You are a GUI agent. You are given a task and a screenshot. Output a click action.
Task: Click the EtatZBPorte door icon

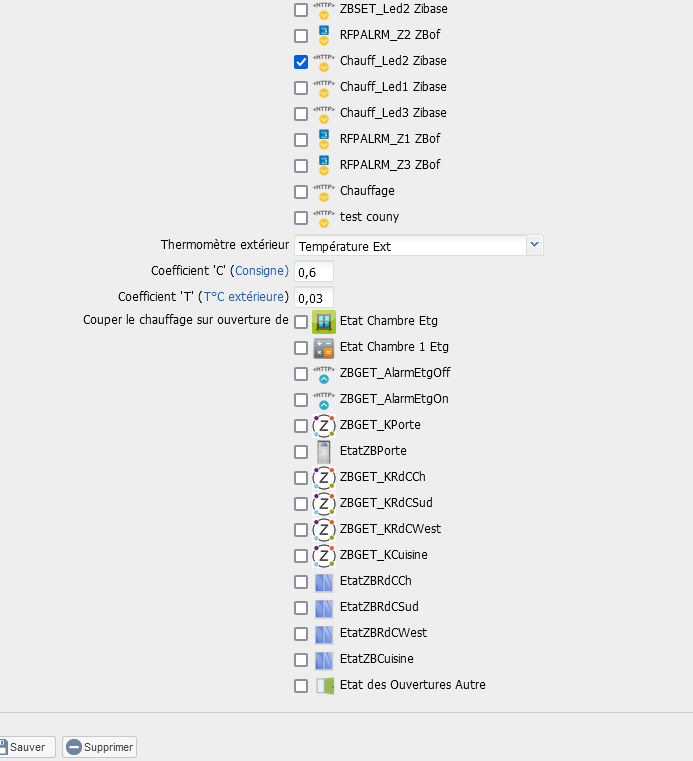point(323,451)
